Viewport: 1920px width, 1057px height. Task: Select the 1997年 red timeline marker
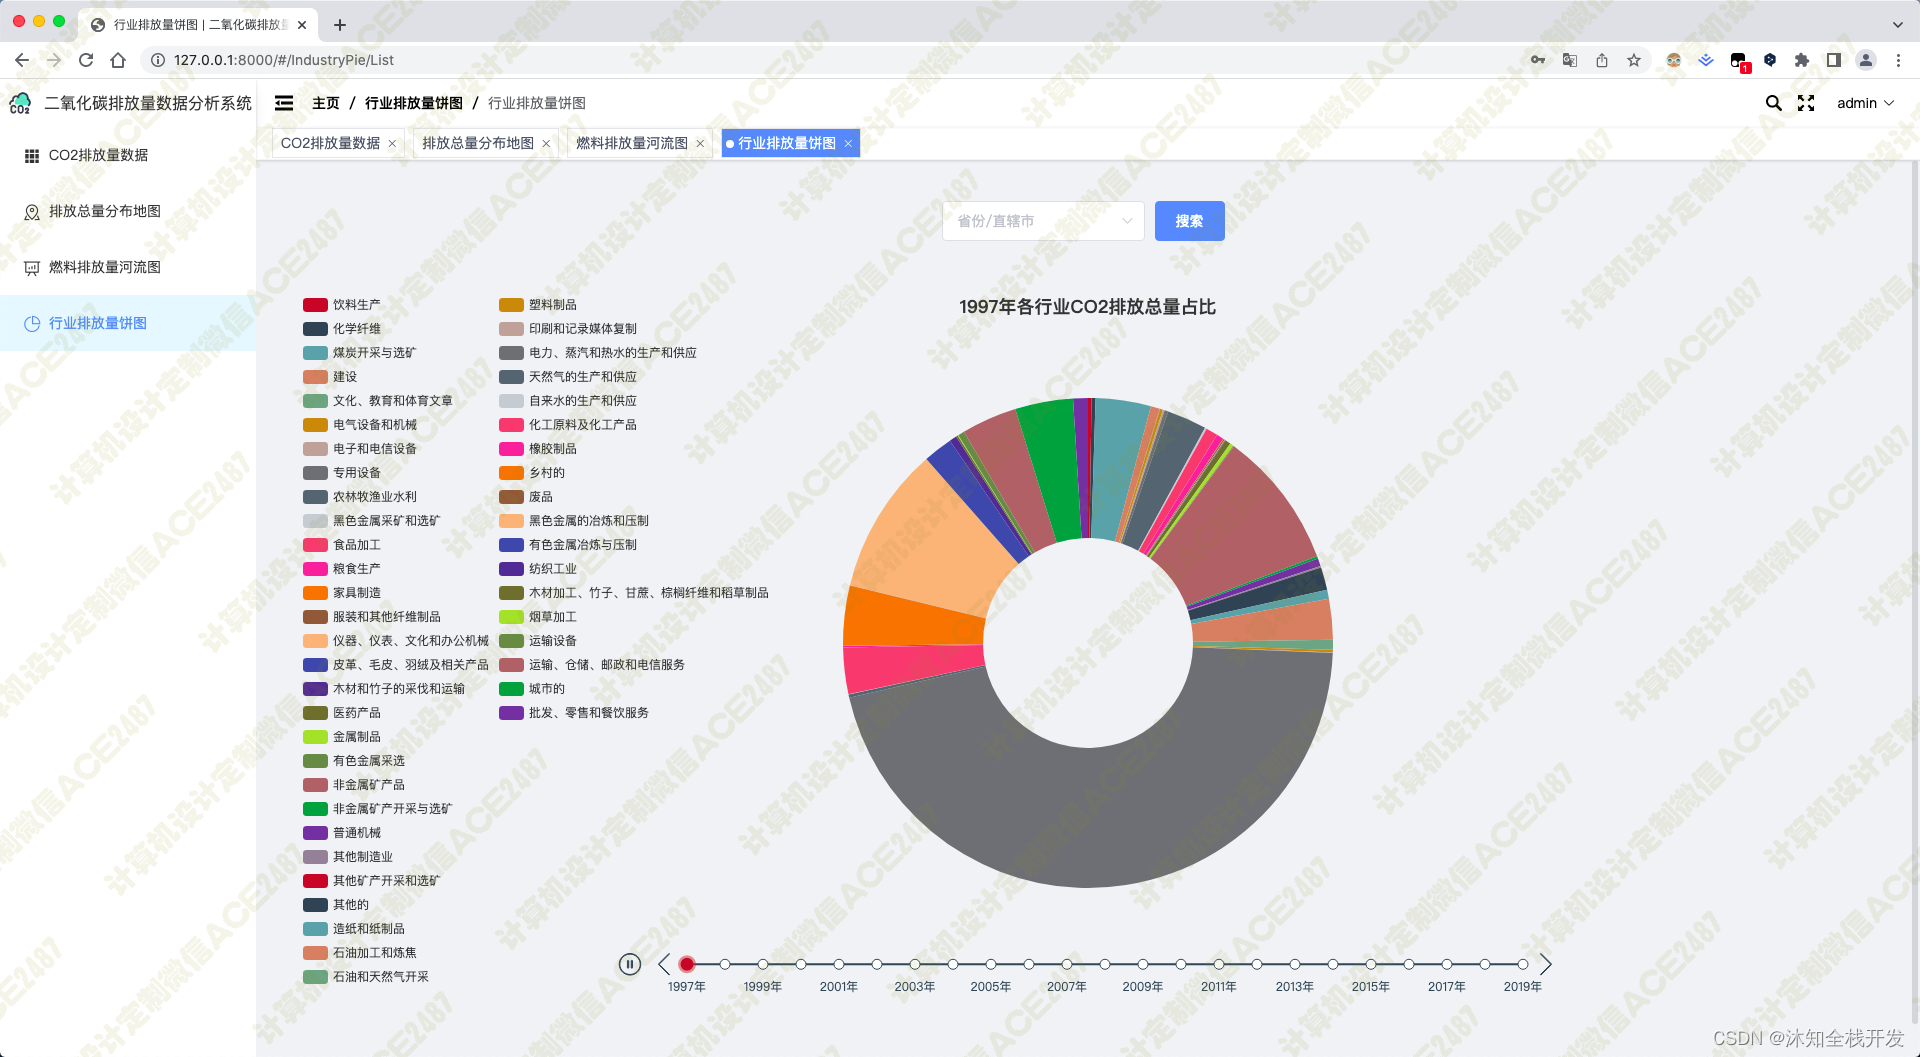[687, 964]
